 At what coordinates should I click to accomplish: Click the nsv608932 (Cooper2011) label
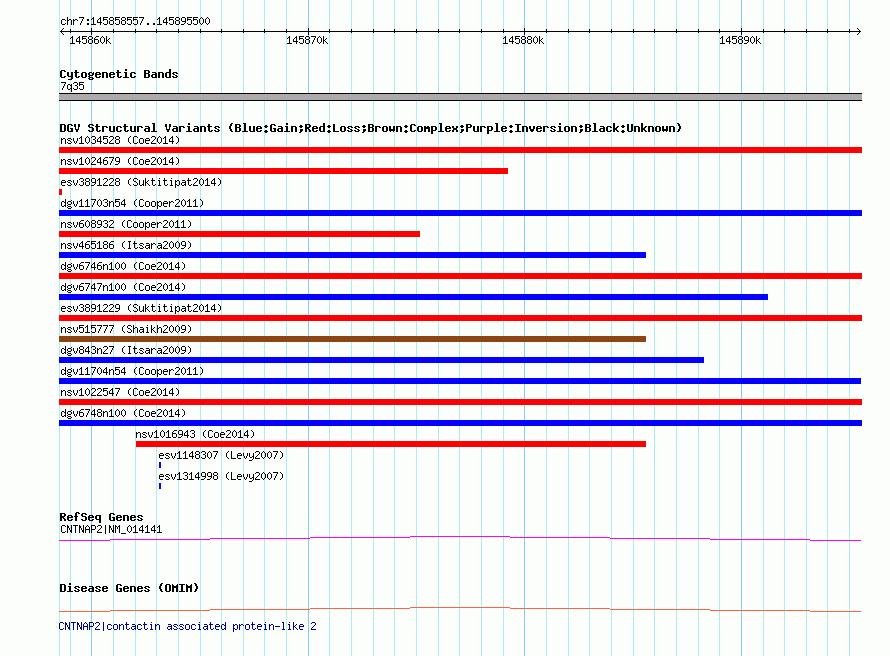click(126, 224)
